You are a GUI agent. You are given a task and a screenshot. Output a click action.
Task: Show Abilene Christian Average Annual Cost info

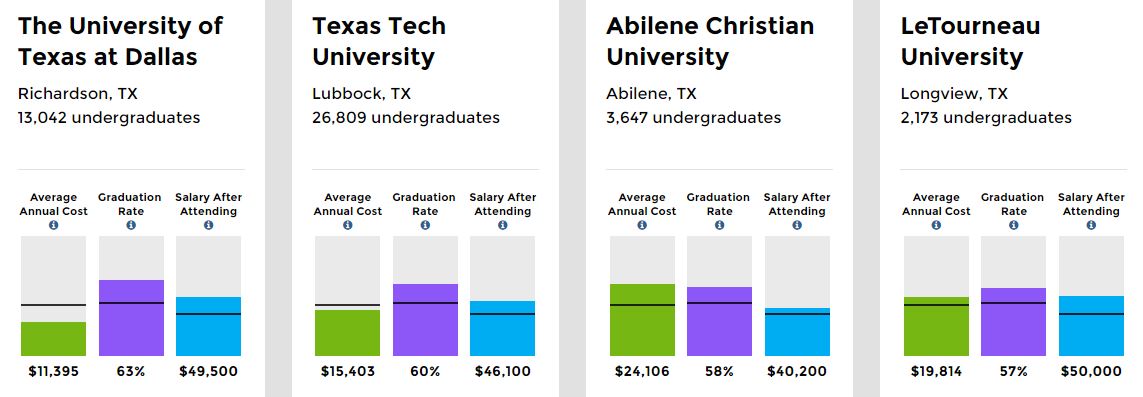642,225
